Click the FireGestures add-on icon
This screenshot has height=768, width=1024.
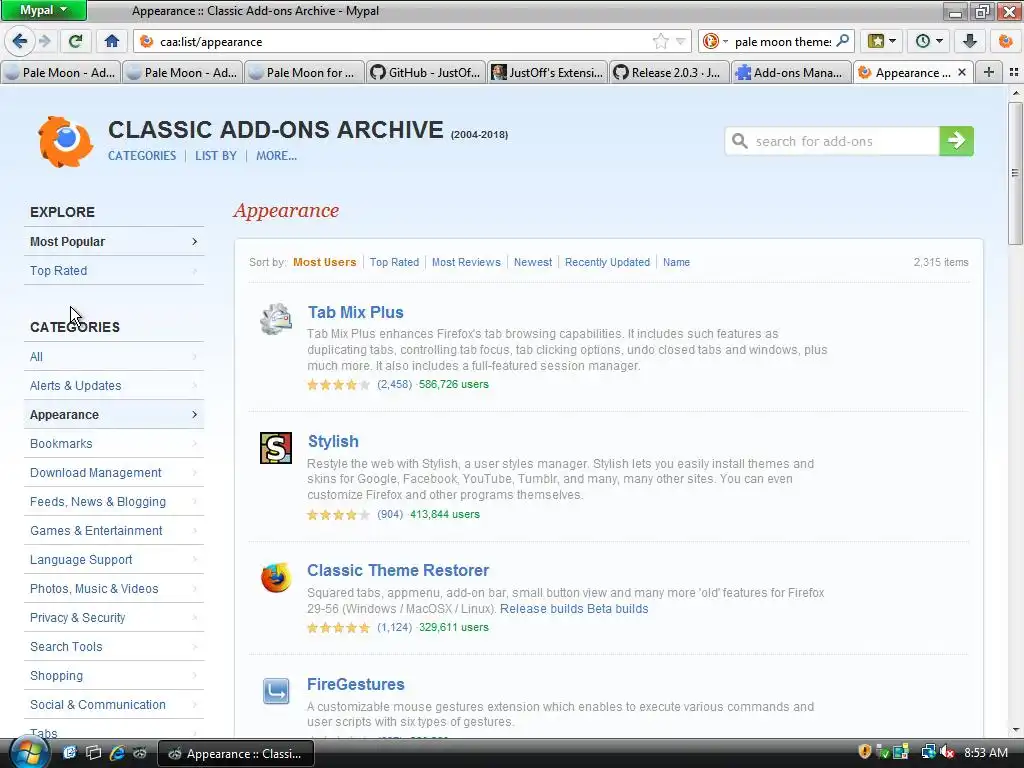[x=276, y=691]
